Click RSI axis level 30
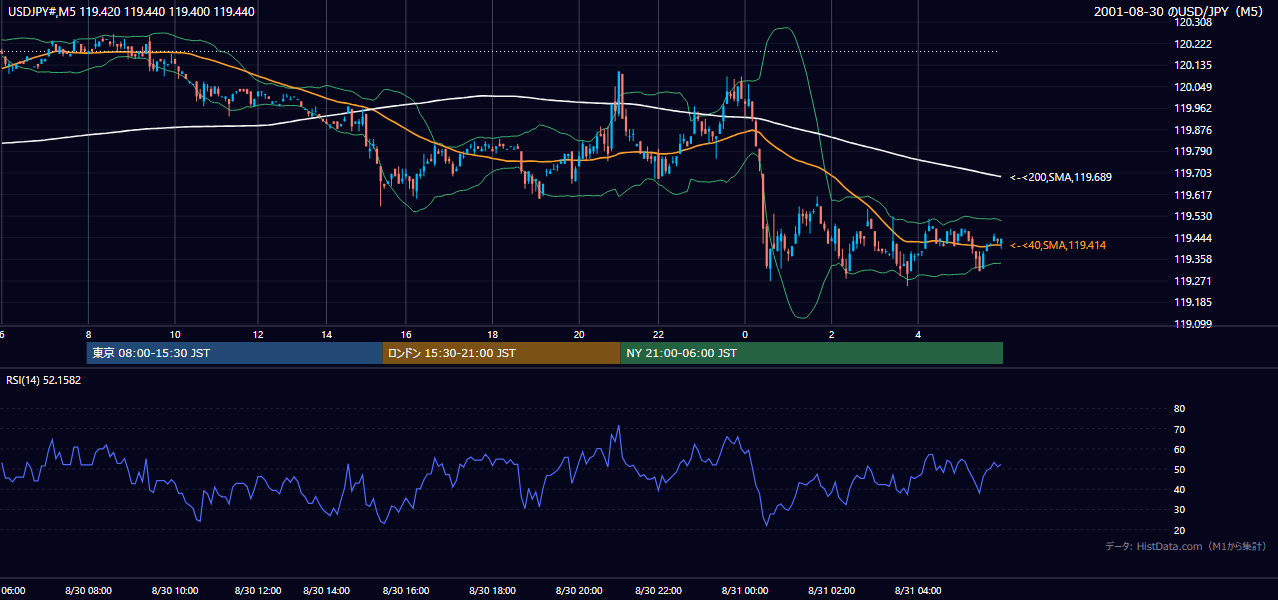The image size is (1278, 600). [x=1179, y=510]
